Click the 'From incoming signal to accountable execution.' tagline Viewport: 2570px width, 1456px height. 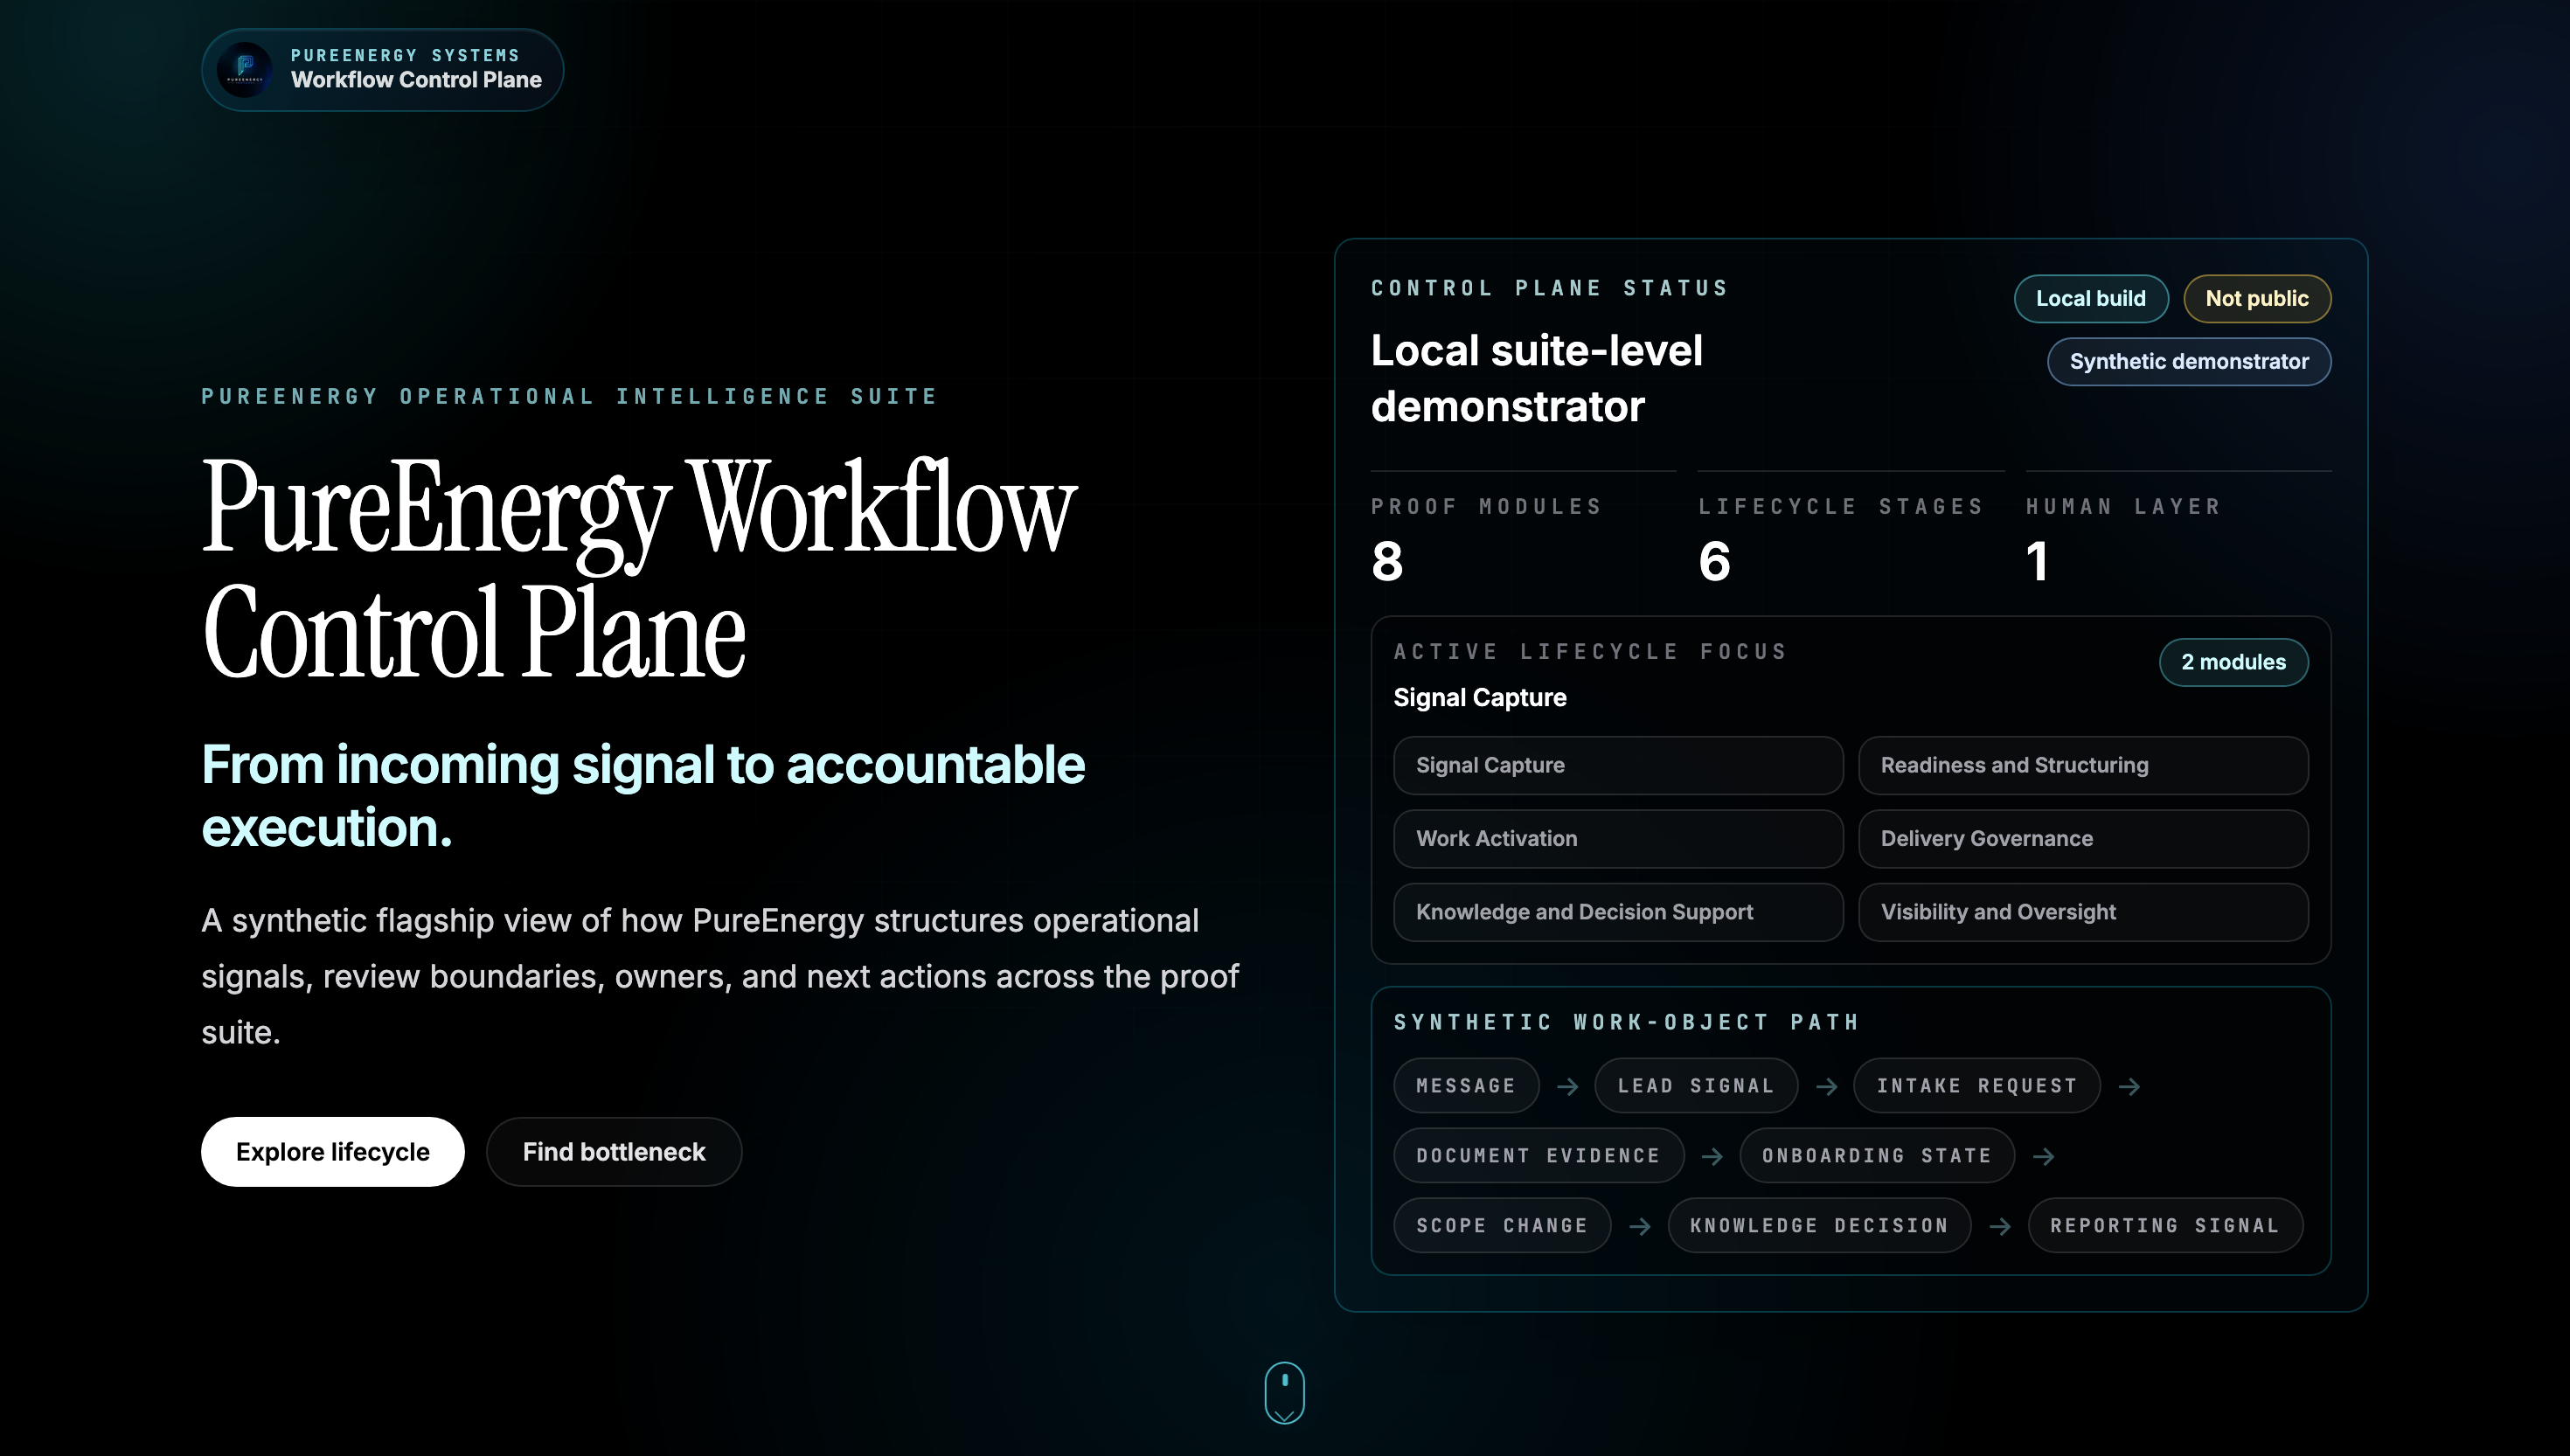pos(643,795)
